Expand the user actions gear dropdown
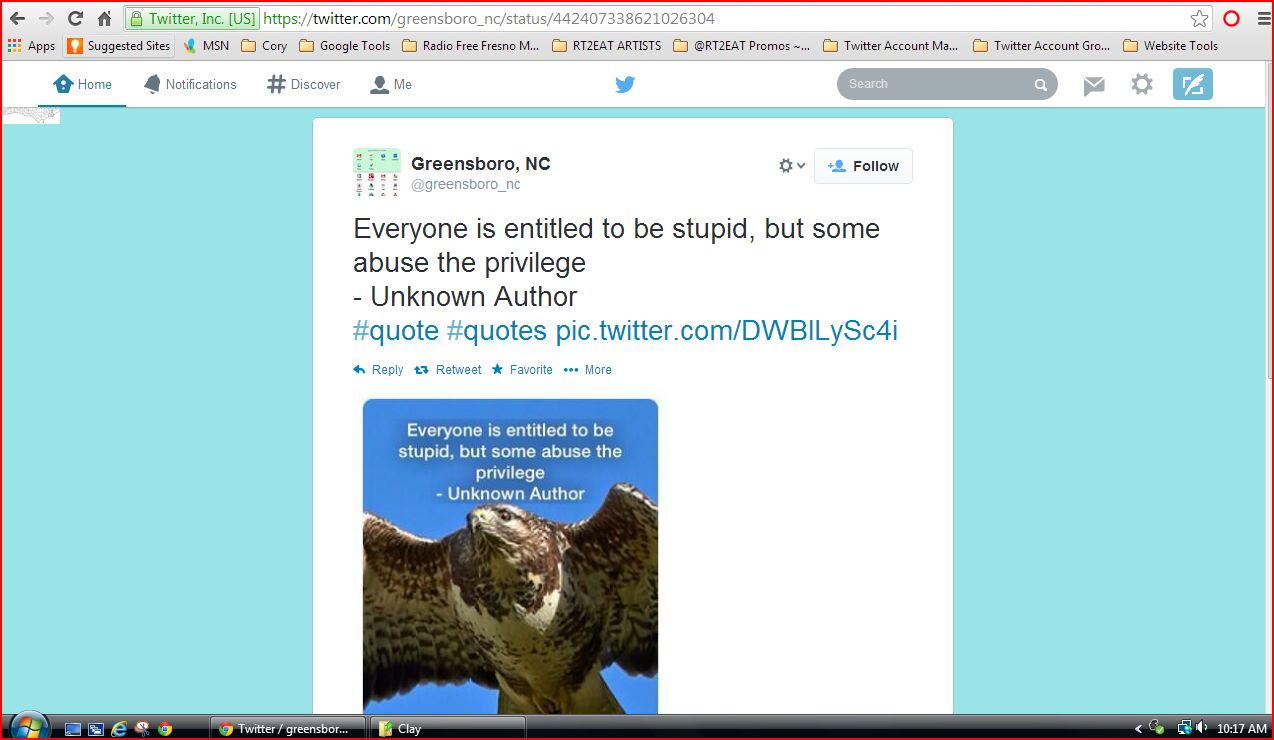1274x740 pixels. (x=791, y=166)
